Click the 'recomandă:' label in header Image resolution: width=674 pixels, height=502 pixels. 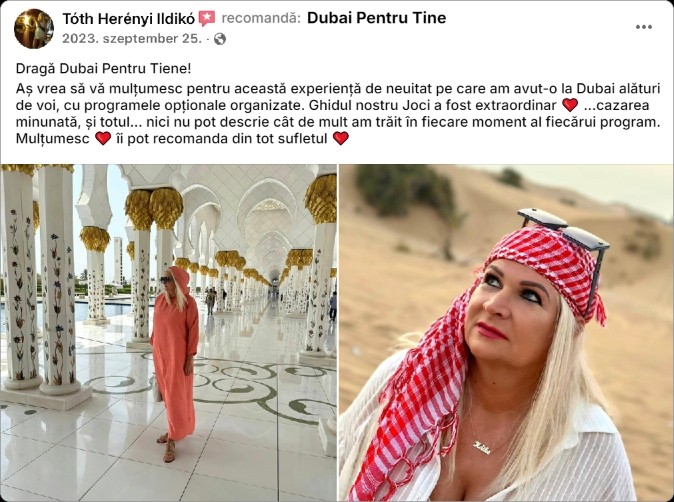tap(261, 18)
